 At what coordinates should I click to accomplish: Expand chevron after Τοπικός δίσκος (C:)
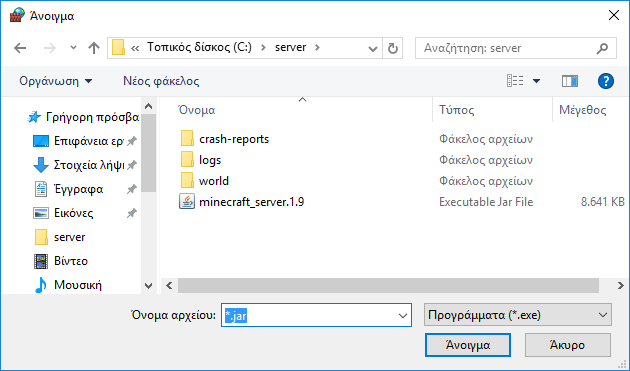tap(263, 48)
